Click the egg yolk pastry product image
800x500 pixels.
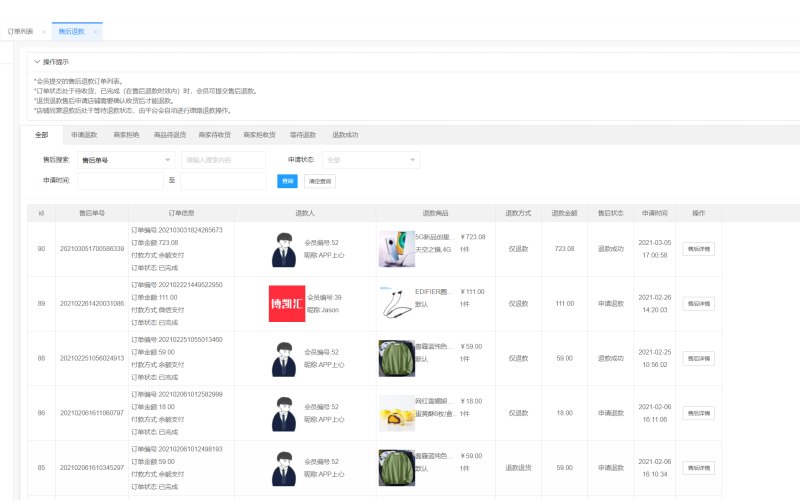(396, 413)
